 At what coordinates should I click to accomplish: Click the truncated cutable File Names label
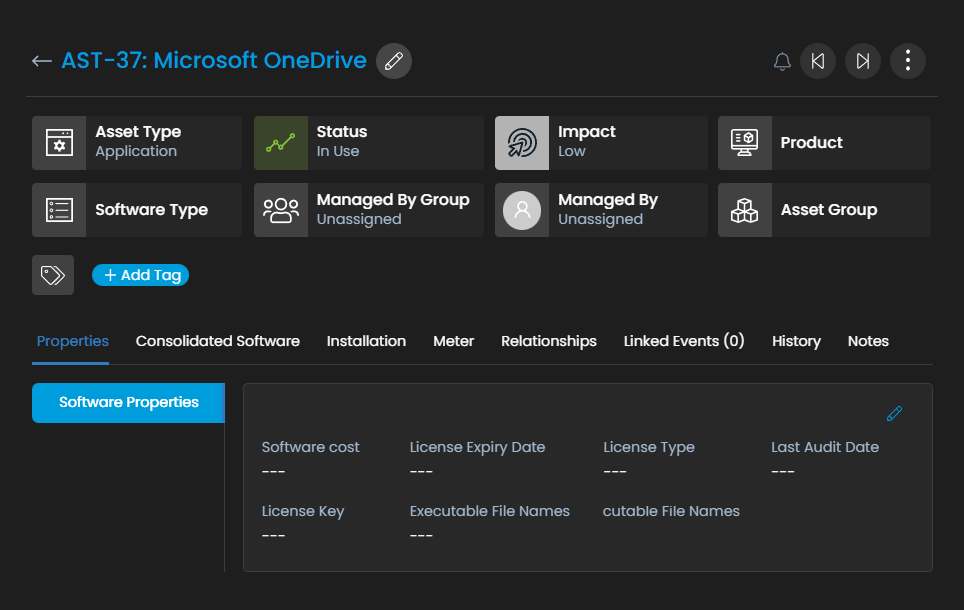(x=671, y=511)
